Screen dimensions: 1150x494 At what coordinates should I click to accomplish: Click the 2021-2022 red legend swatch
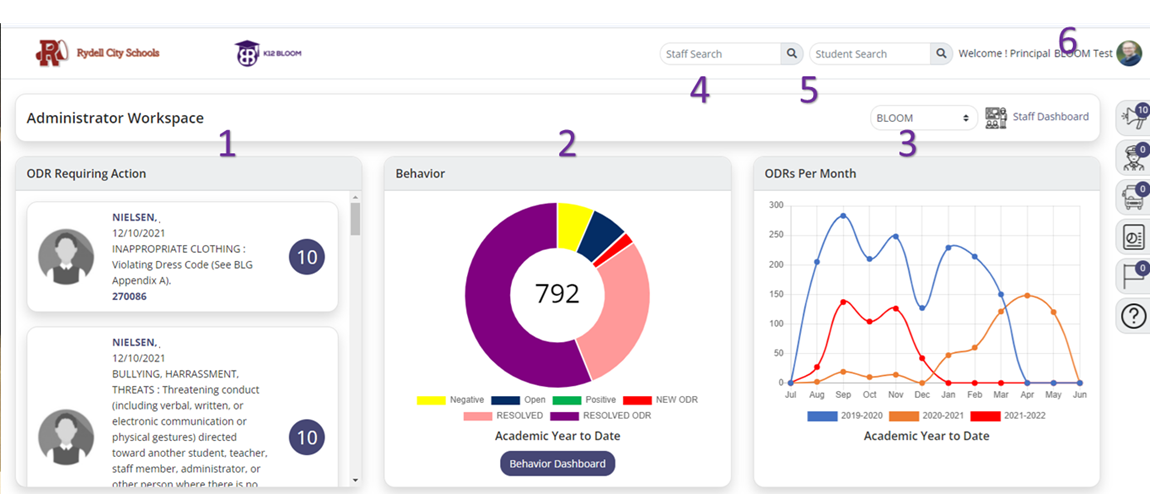(x=985, y=416)
